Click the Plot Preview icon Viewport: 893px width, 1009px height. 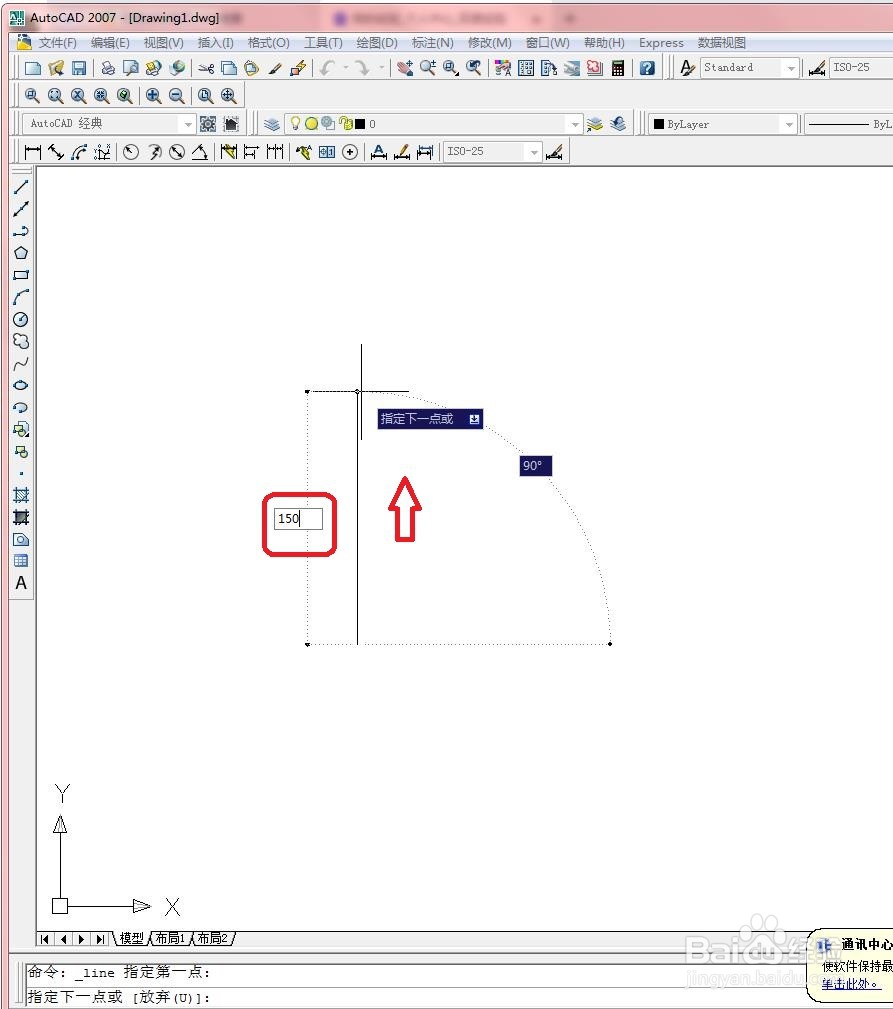[x=131, y=68]
